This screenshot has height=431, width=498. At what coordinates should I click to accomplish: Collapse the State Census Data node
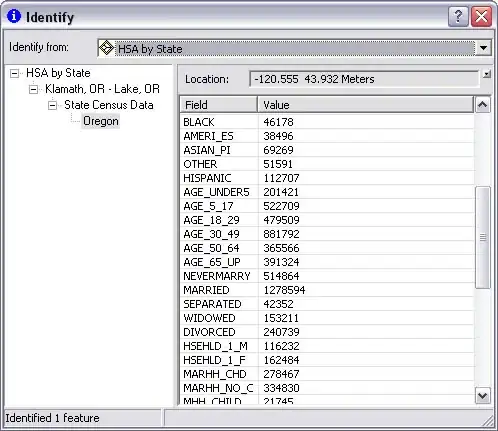click(x=52, y=105)
